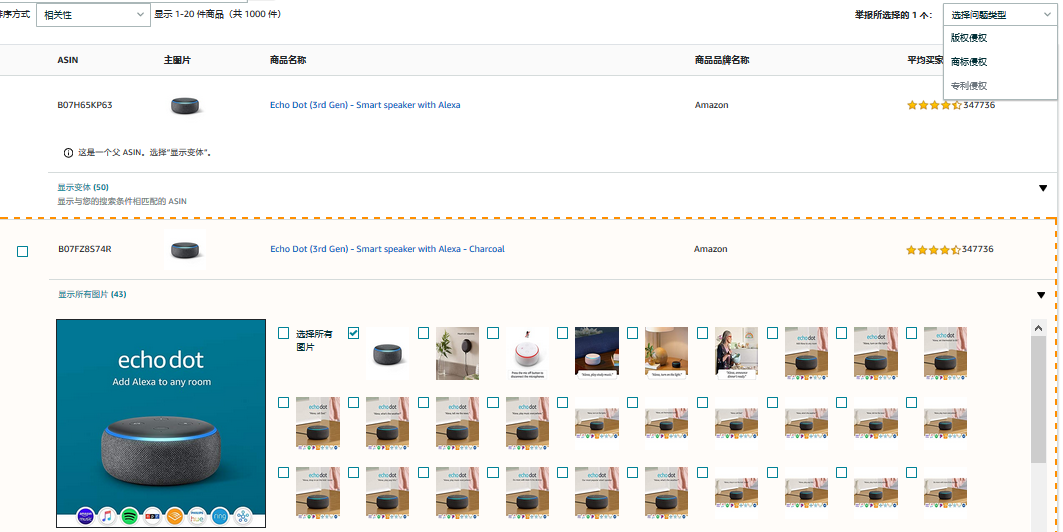
Task: Click review count 347736 in B07H65KP63 row
Action: click(979, 105)
